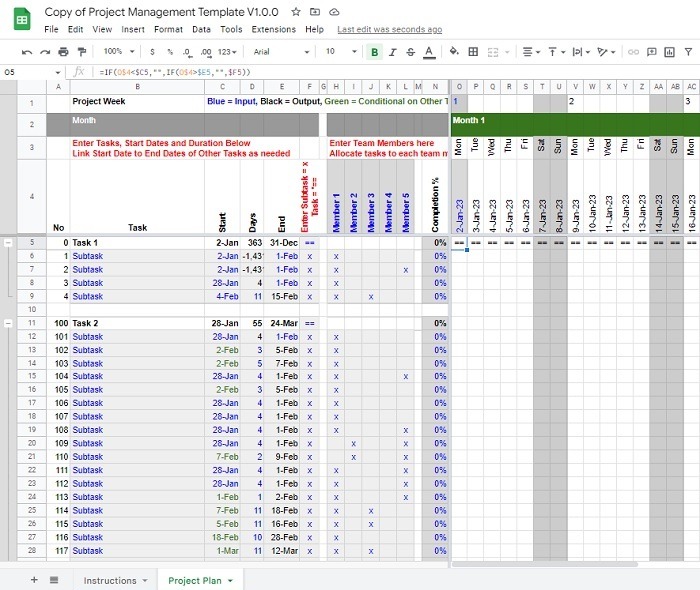This screenshot has width=700, height=590.
Task: Open merge cells dropdown arrow
Action: pyautogui.click(x=507, y=52)
